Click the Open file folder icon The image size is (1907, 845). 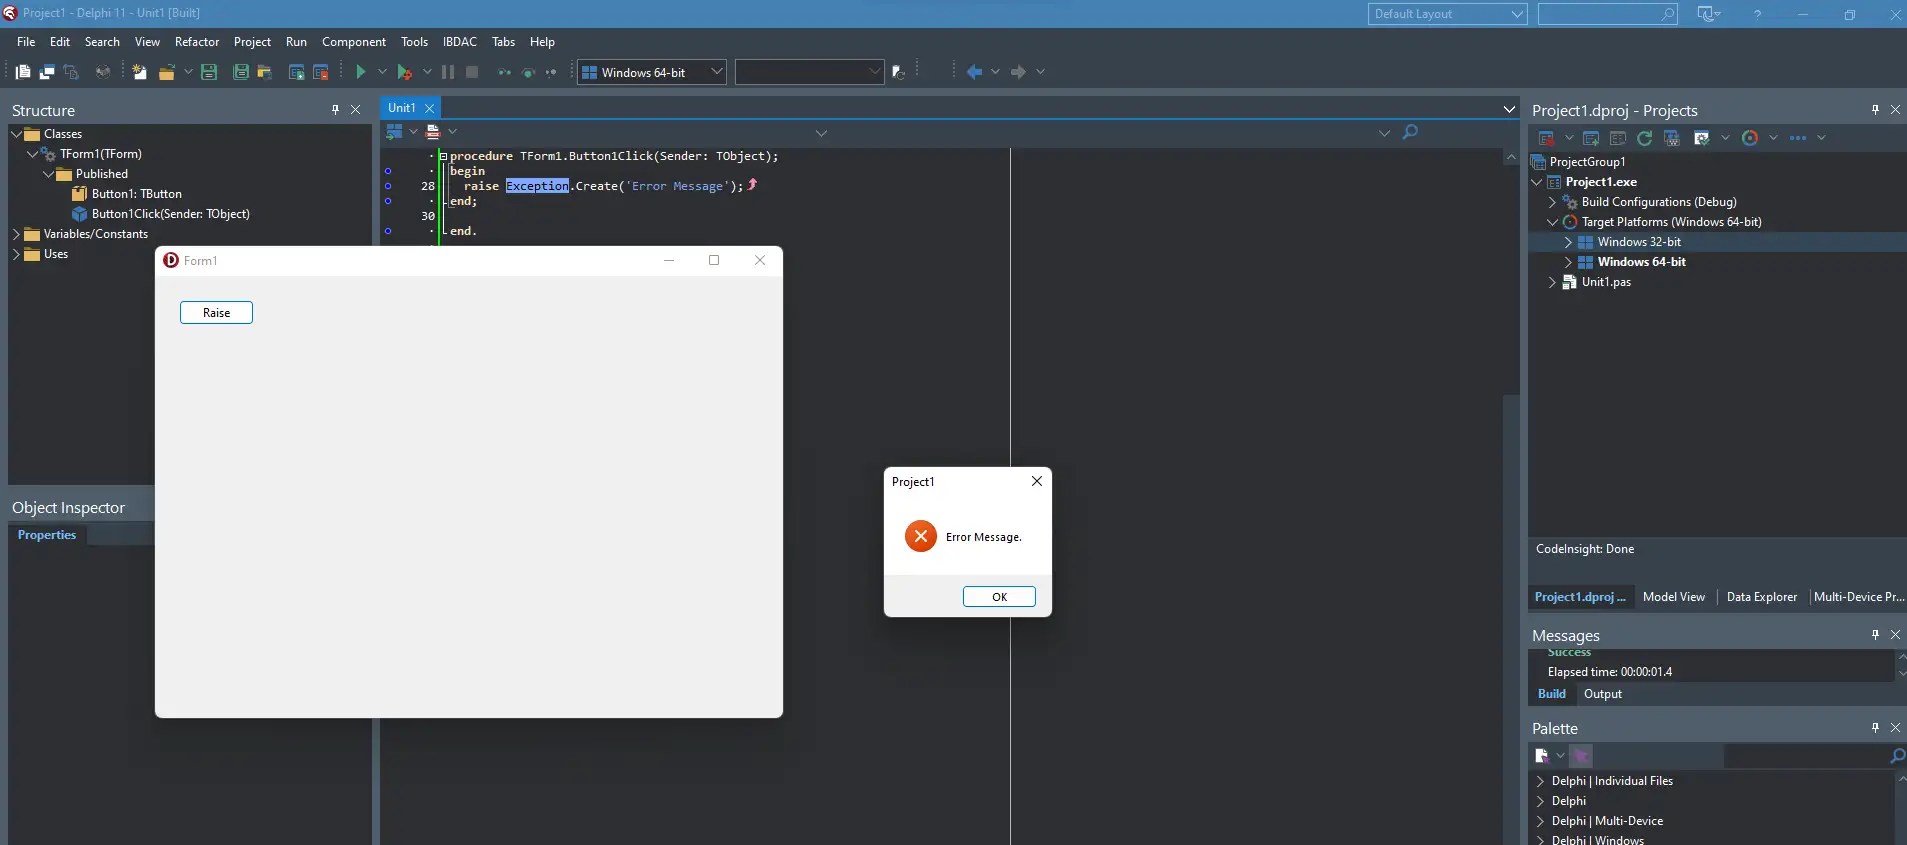point(166,71)
